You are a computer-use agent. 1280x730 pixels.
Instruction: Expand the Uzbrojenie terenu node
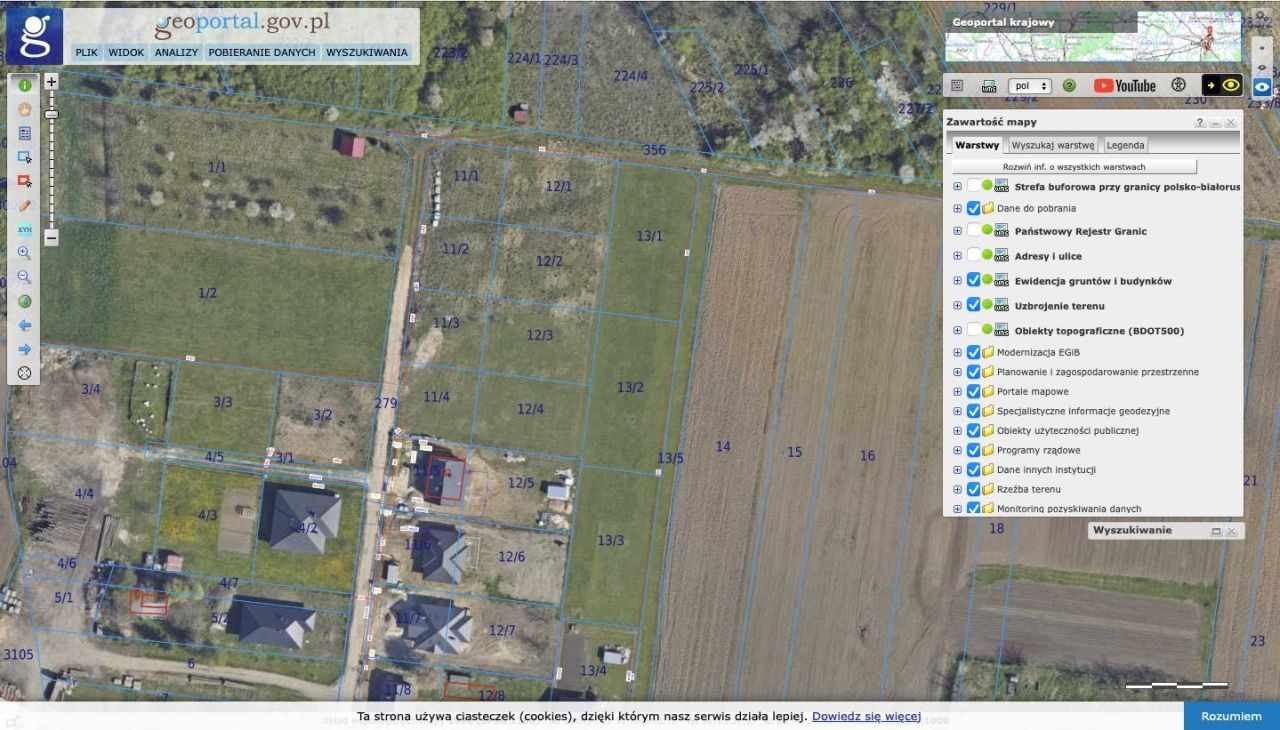(958, 305)
